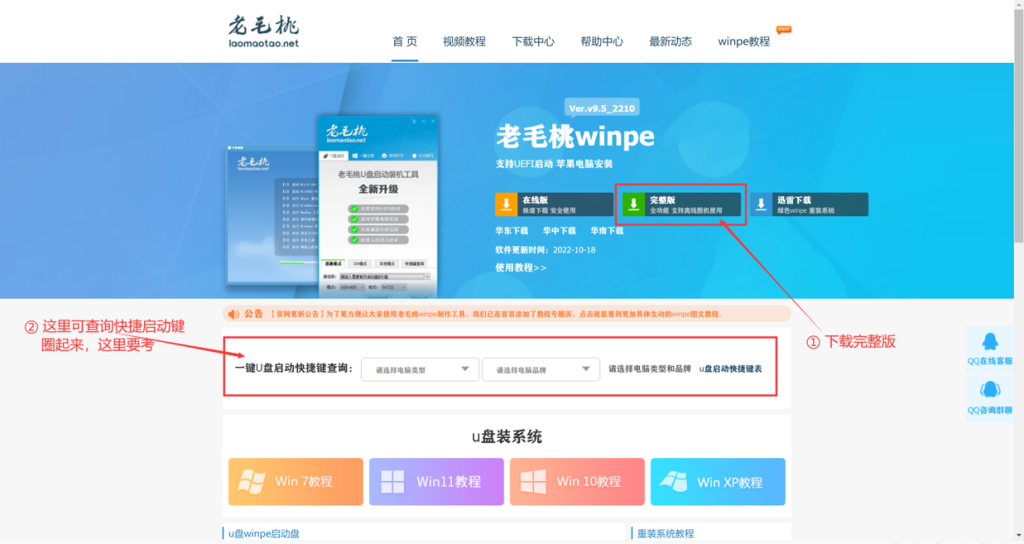Click the QQ在线客服 penguin icon
Image resolution: width=1024 pixels, height=544 pixels.
tap(990, 342)
